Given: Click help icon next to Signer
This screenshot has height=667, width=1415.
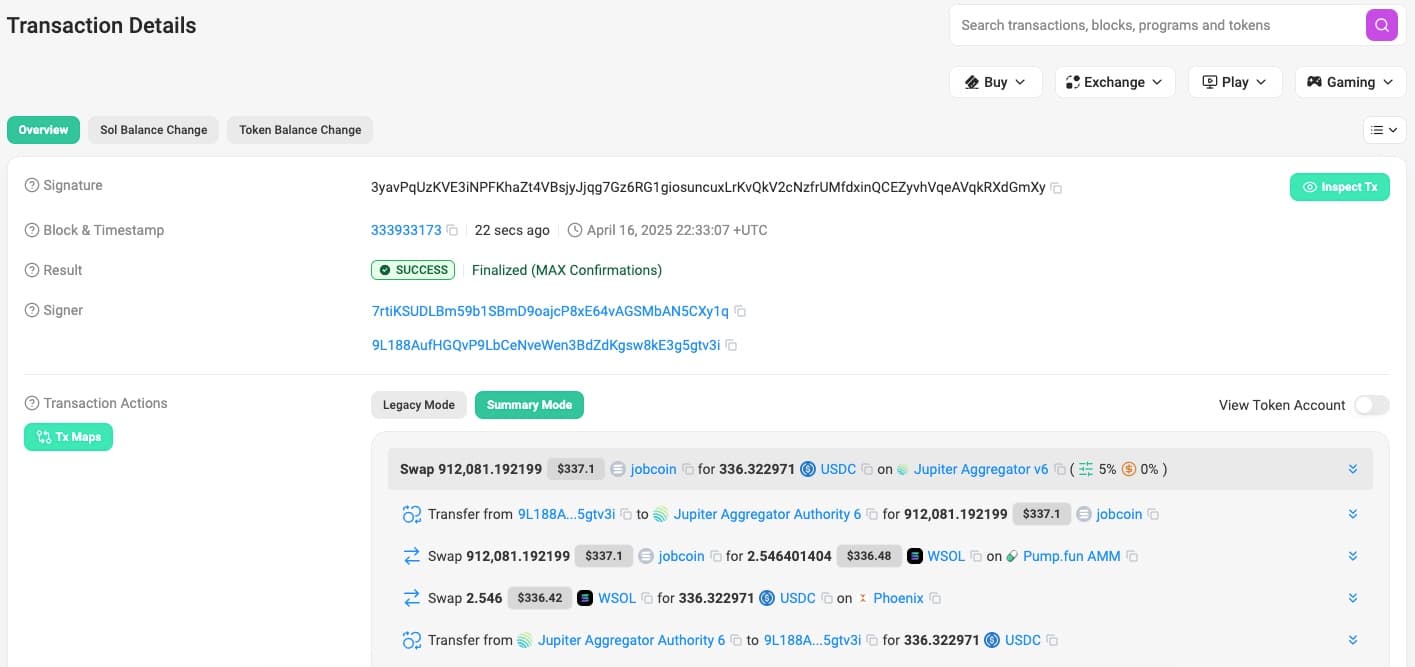Looking at the screenshot, I should pyautogui.click(x=32, y=310).
